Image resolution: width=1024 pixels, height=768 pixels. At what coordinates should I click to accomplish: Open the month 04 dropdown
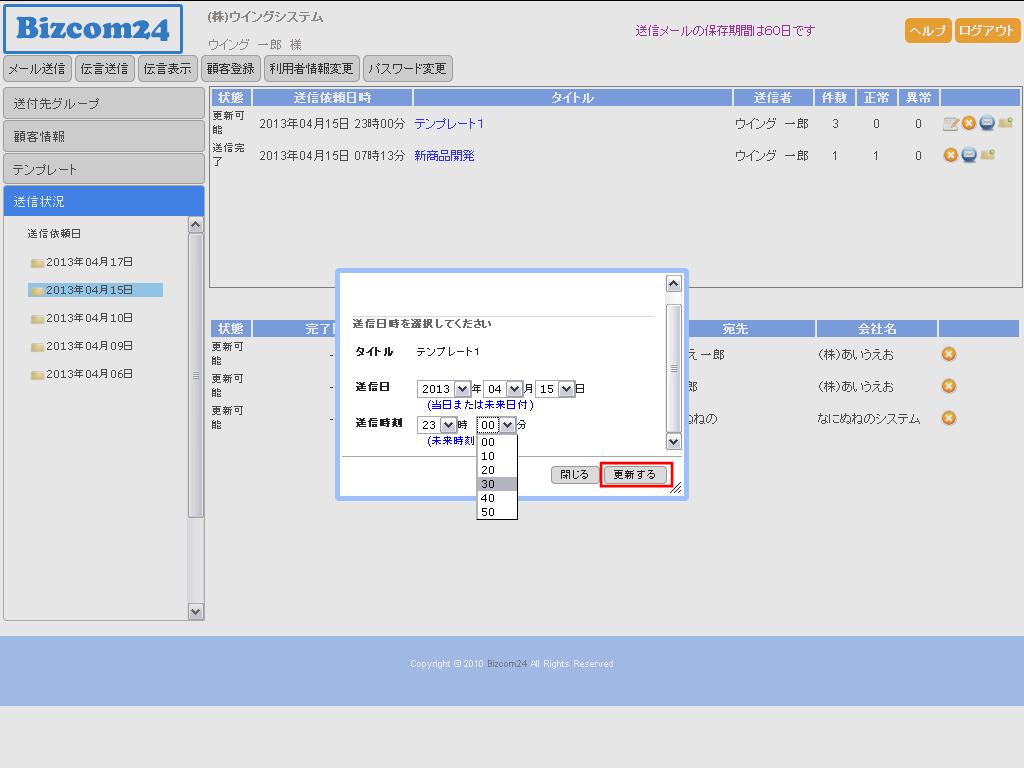point(514,389)
